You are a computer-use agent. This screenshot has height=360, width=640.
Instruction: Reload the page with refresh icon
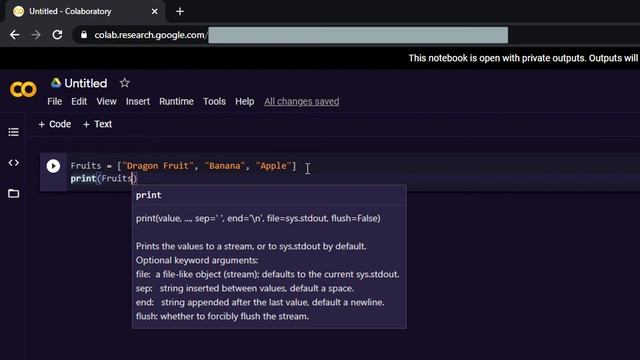[x=57, y=35]
